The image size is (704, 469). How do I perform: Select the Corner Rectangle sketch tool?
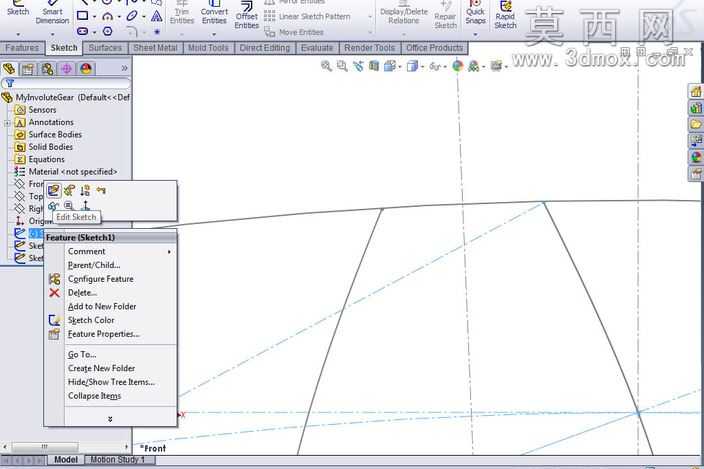(83, 17)
